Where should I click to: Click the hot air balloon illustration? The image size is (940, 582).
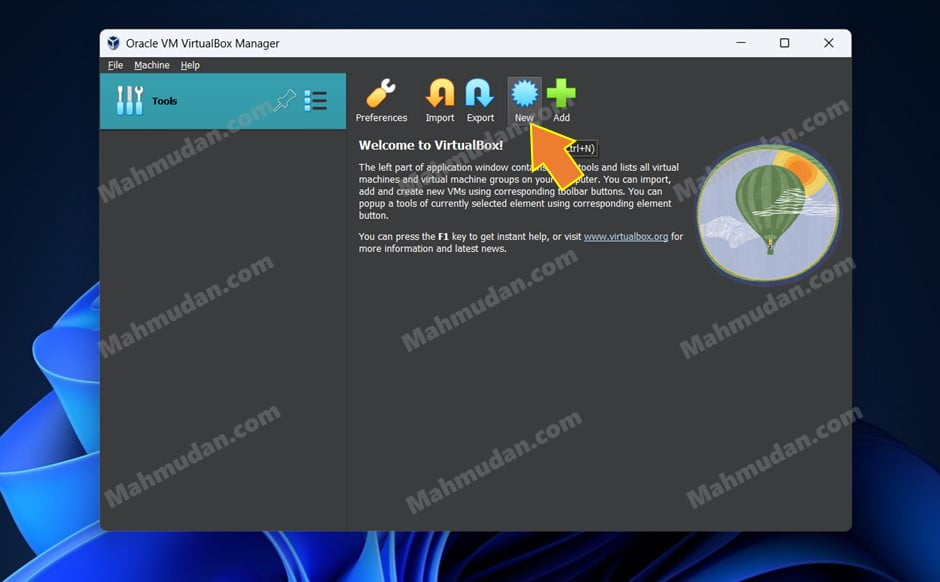click(767, 211)
